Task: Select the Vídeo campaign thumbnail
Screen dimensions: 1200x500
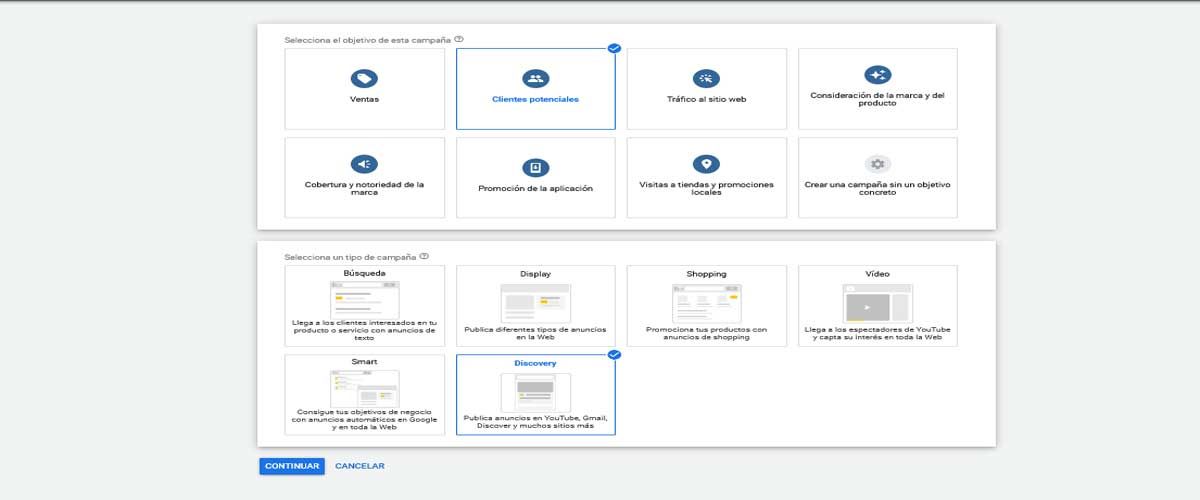Action: click(877, 303)
